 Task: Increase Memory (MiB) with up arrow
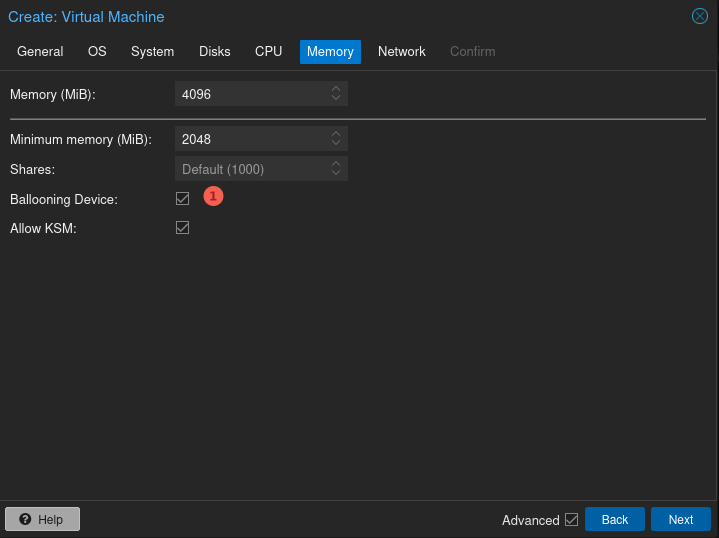pos(336,89)
